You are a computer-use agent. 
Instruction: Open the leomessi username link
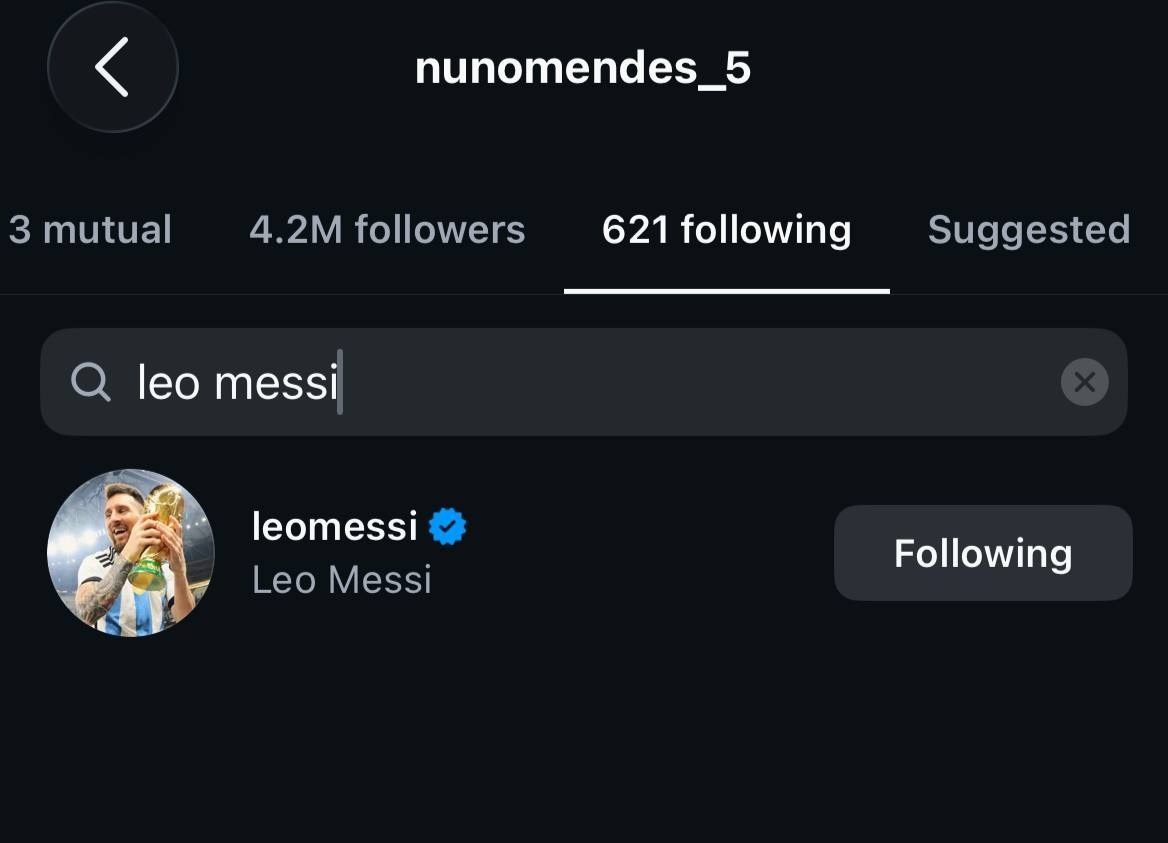334,527
